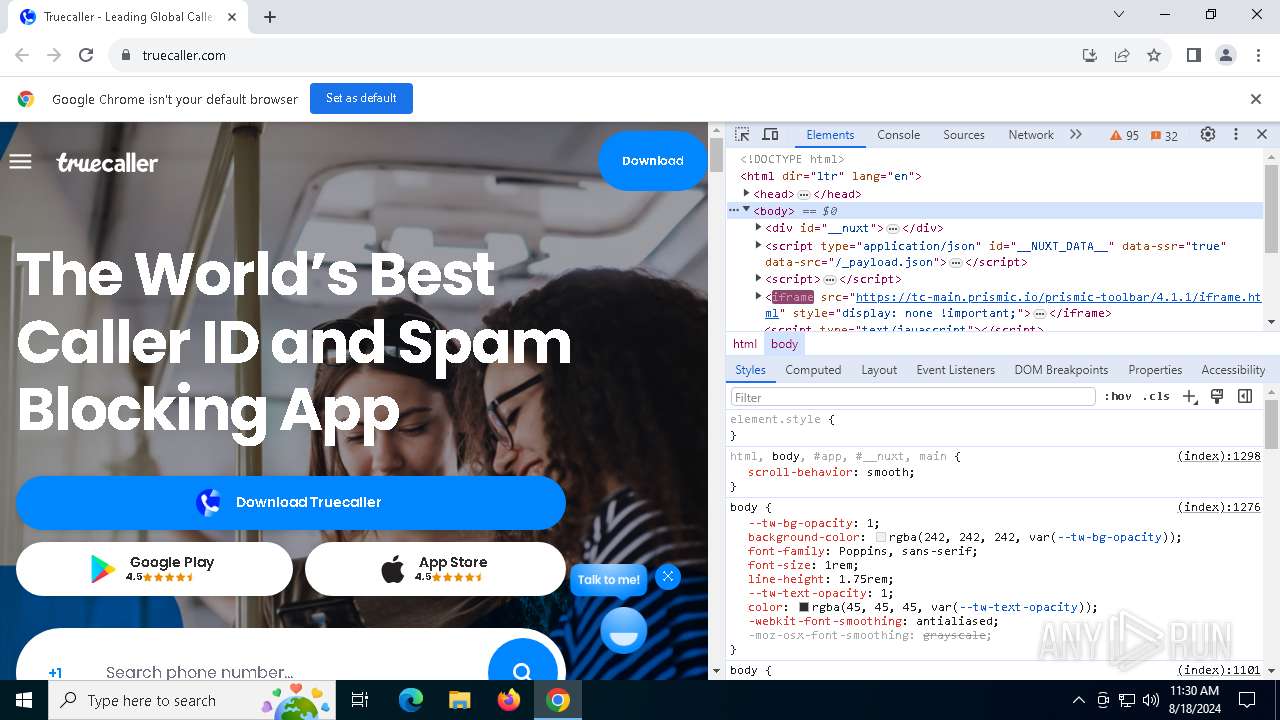Focus the styles Filter input
The height and width of the screenshot is (720, 1280).
[913, 397]
